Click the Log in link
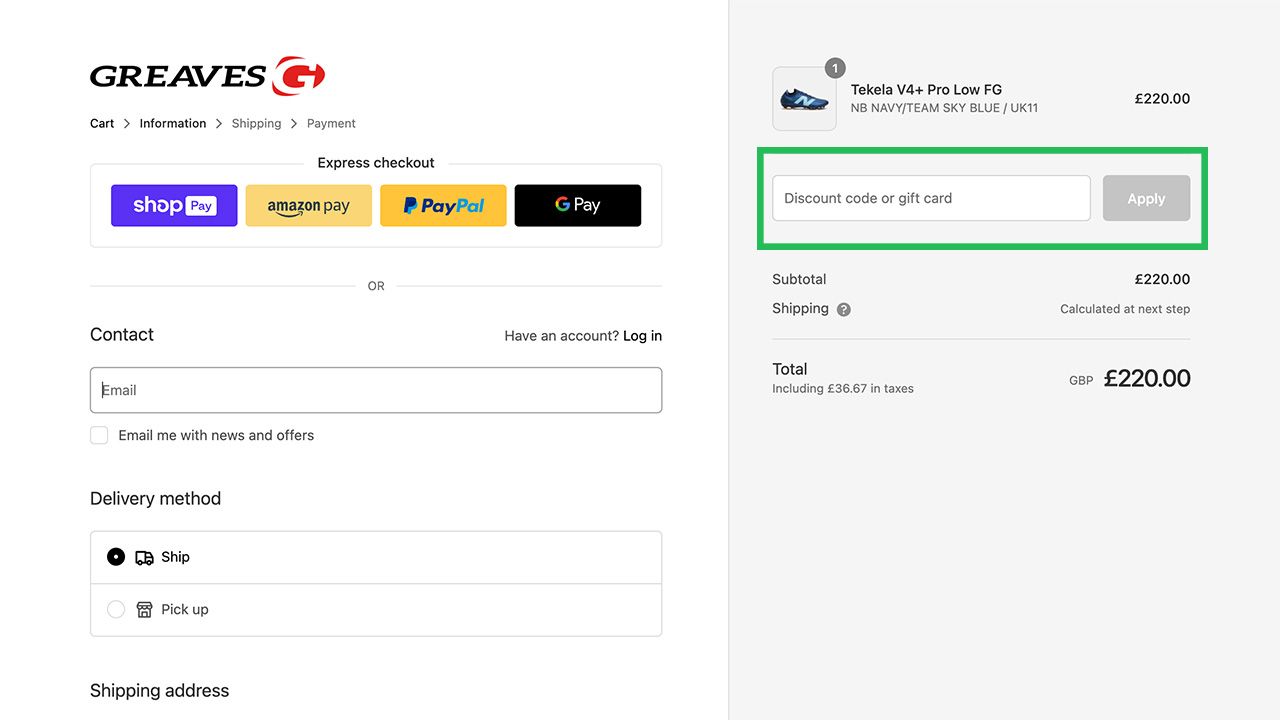The image size is (1280, 720). click(x=642, y=336)
